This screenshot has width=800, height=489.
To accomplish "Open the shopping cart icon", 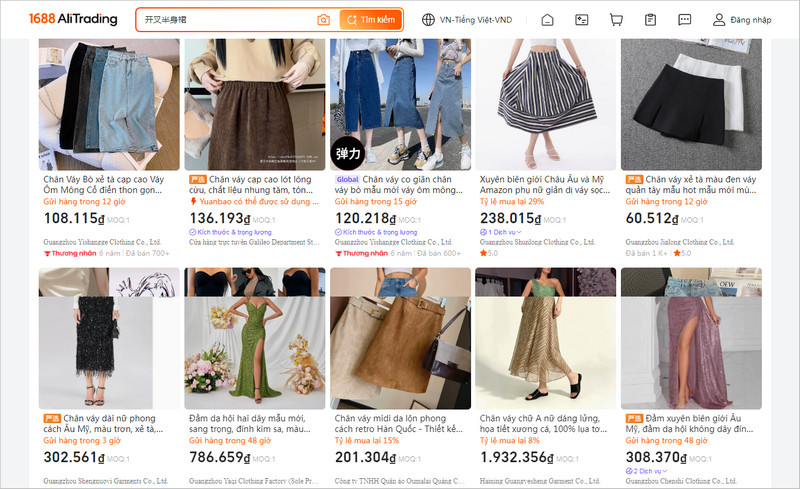I will click(x=616, y=20).
